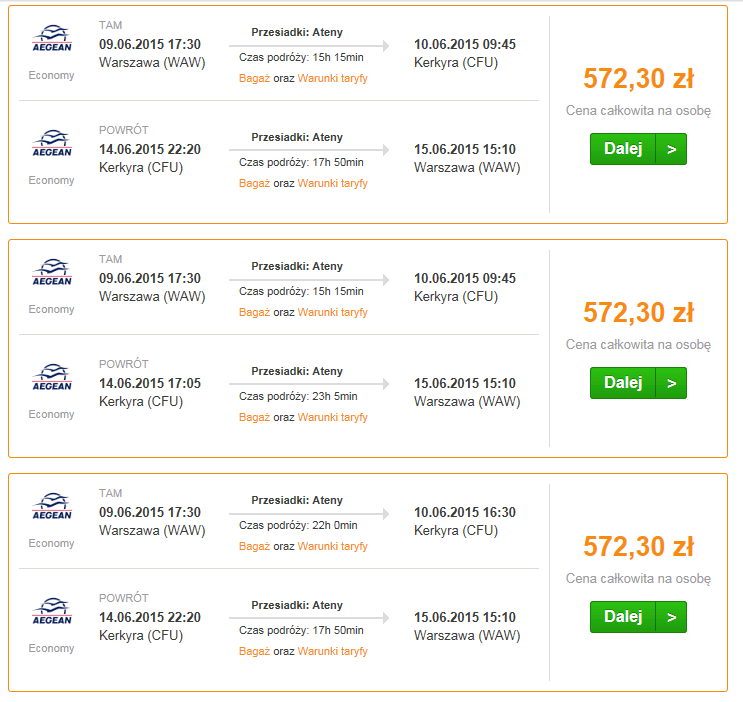Open Bagaż link for 22h 0min outbound
The height and width of the screenshot is (702, 743).
pyautogui.click(x=254, y=547)
